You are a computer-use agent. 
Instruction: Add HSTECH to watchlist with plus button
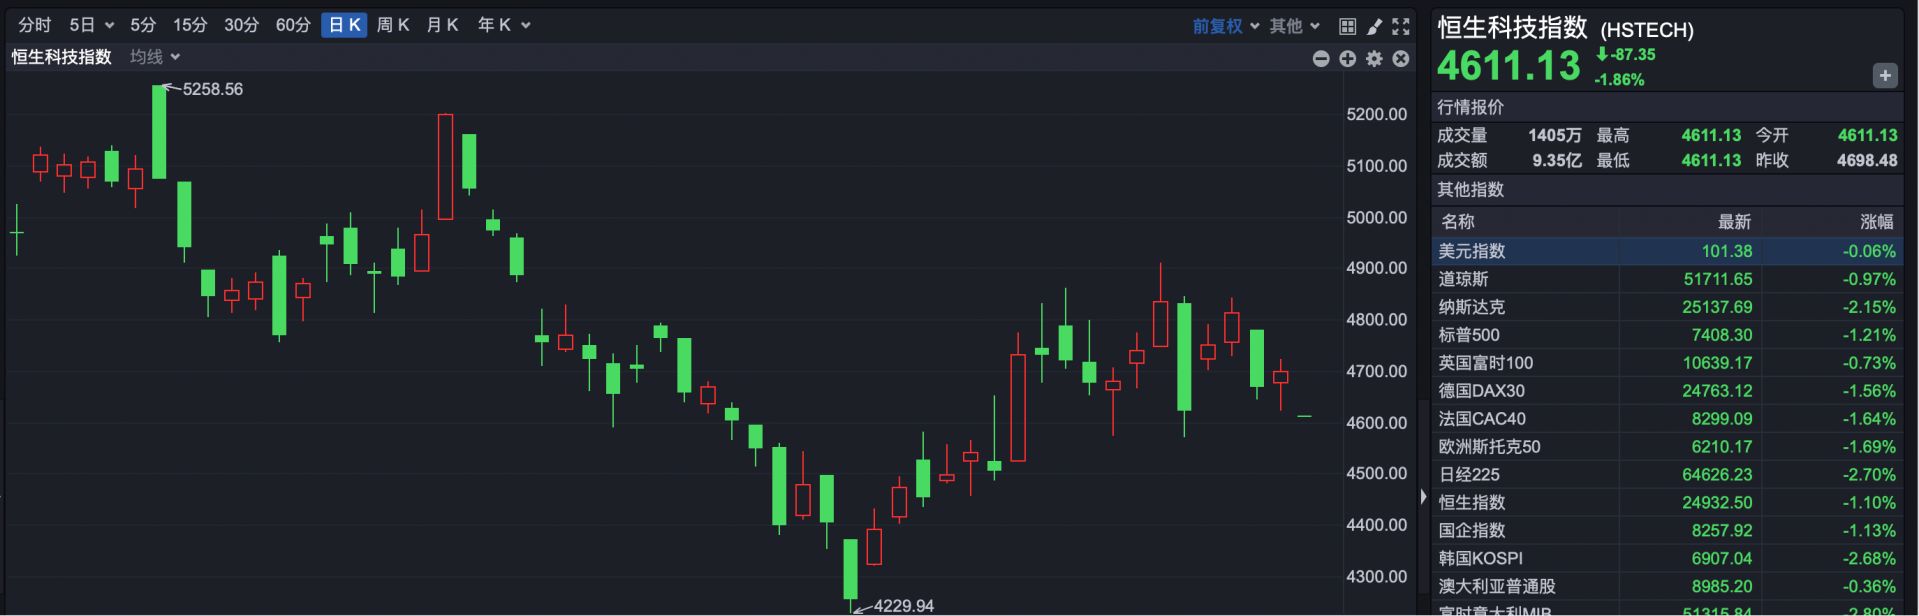pos(1885,75)
